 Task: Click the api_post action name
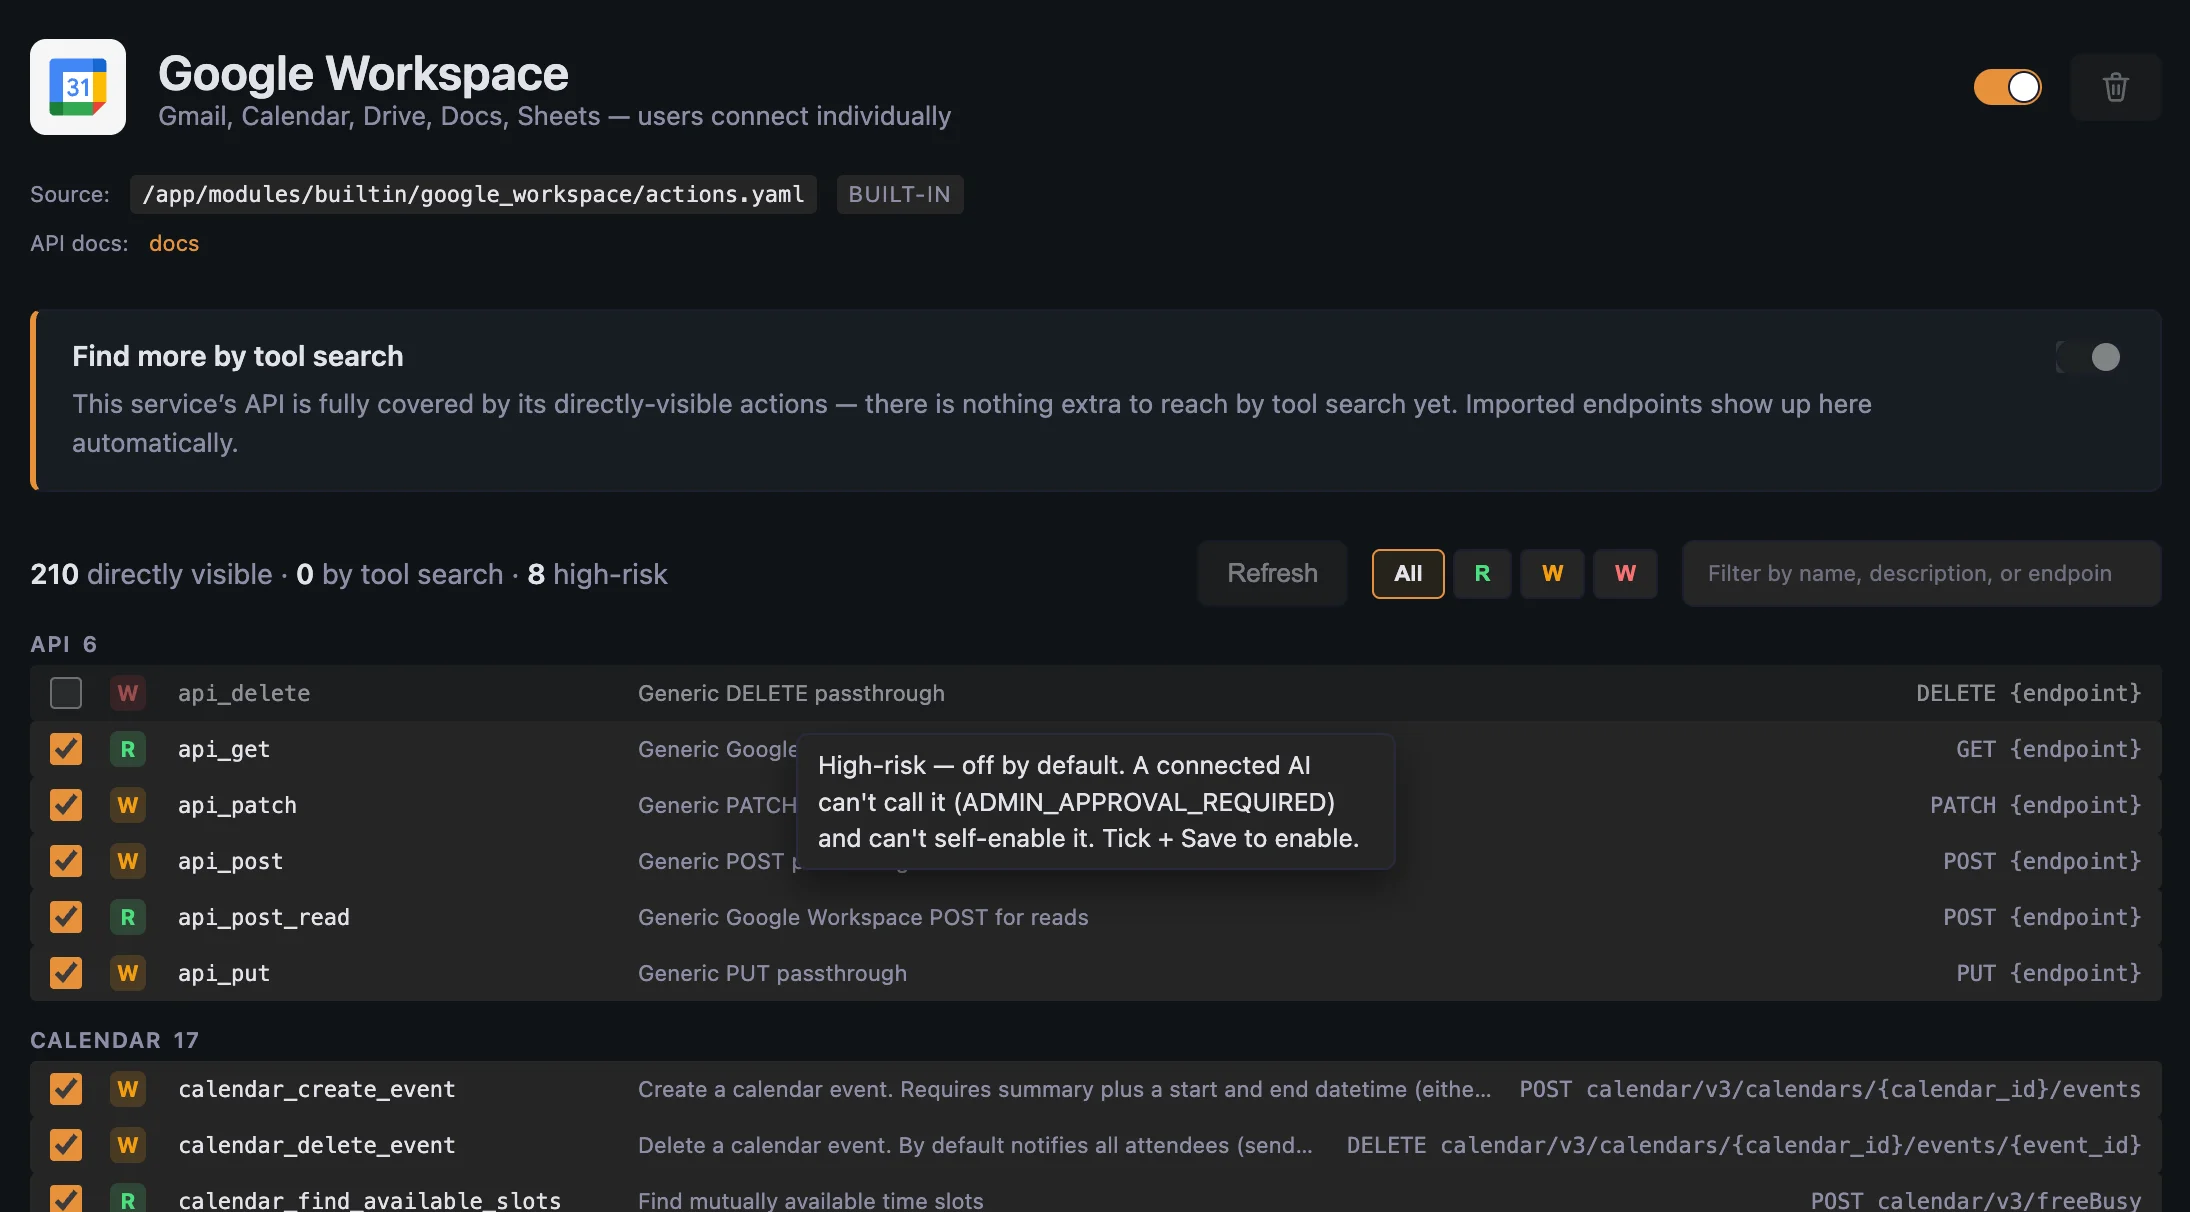click(x=231, y=861)
